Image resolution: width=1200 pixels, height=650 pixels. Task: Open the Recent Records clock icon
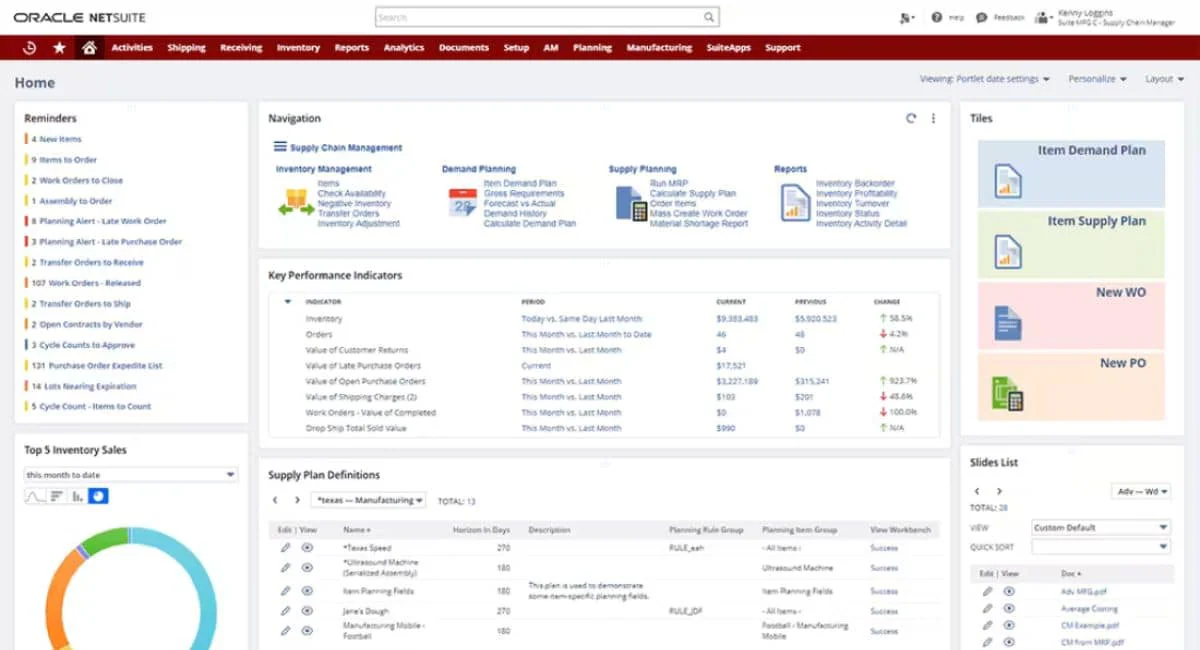click(29, 47)
